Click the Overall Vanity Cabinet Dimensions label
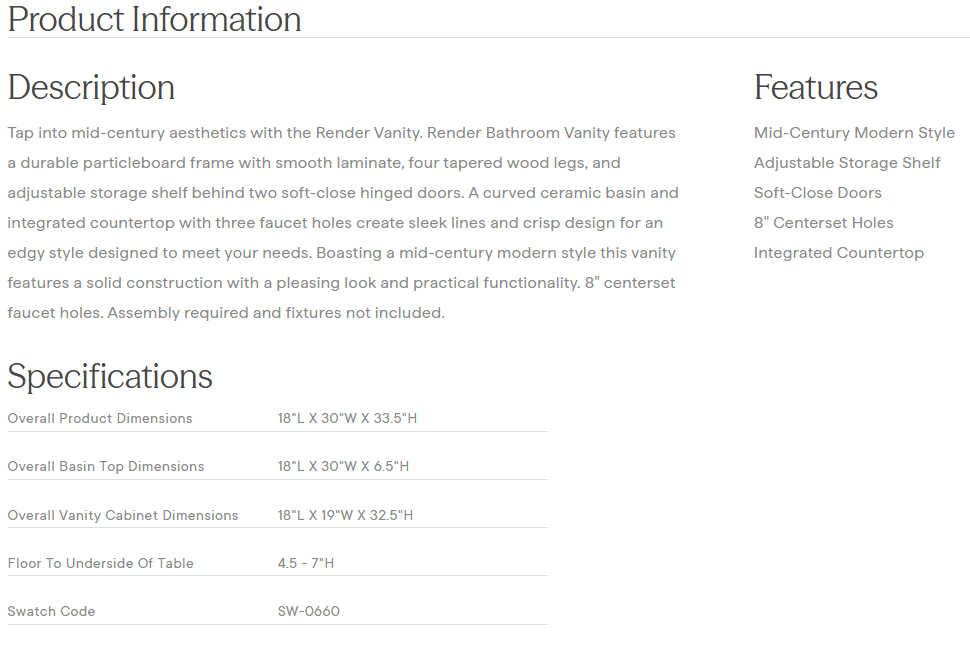The width and height of the screenshot is (970, 649). tap(123, 515)
